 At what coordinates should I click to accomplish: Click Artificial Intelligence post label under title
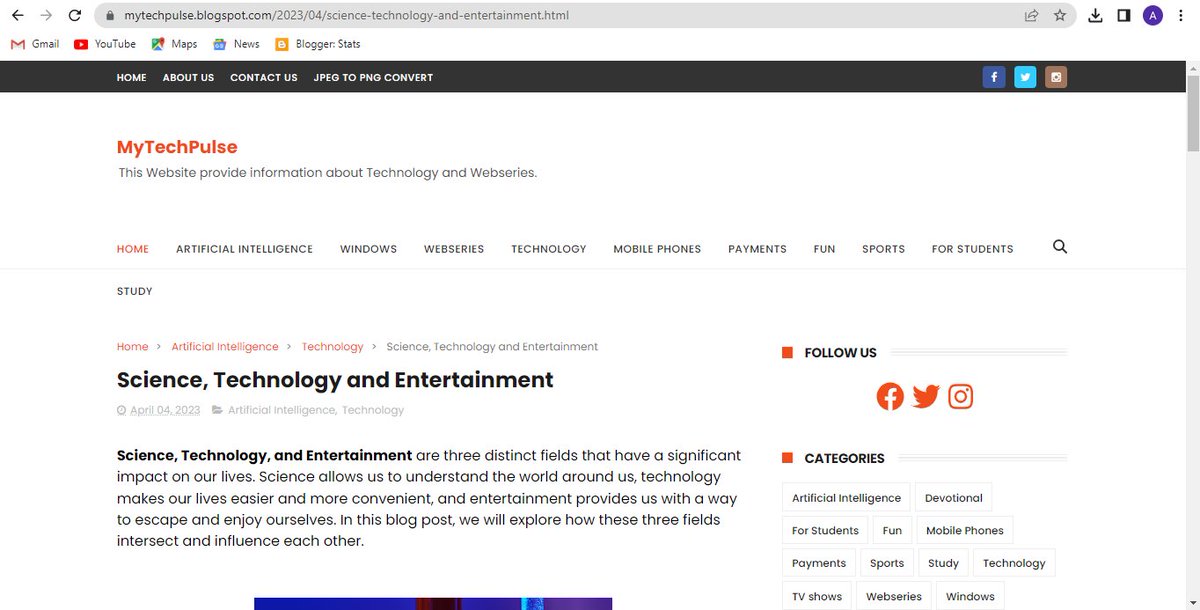click(282, 410)
